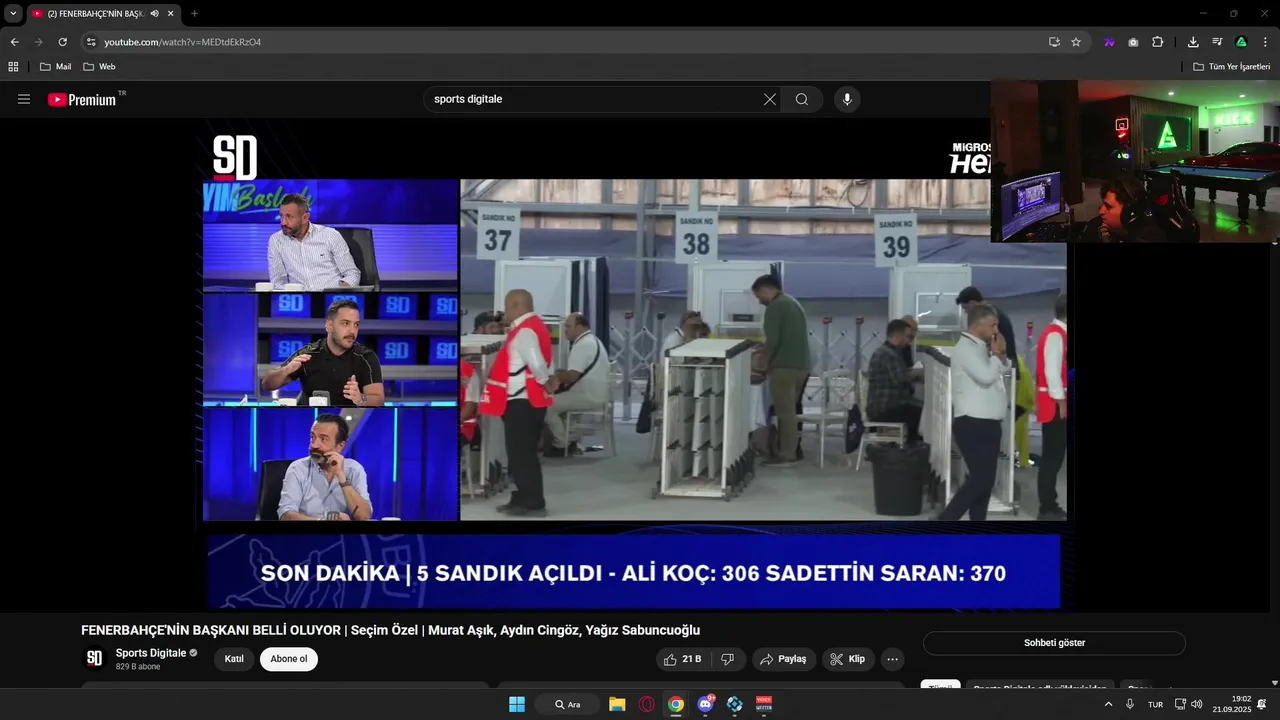Open volume control in system tray
This screenshot has height=720, width=1280.
tap(1197, 704)
